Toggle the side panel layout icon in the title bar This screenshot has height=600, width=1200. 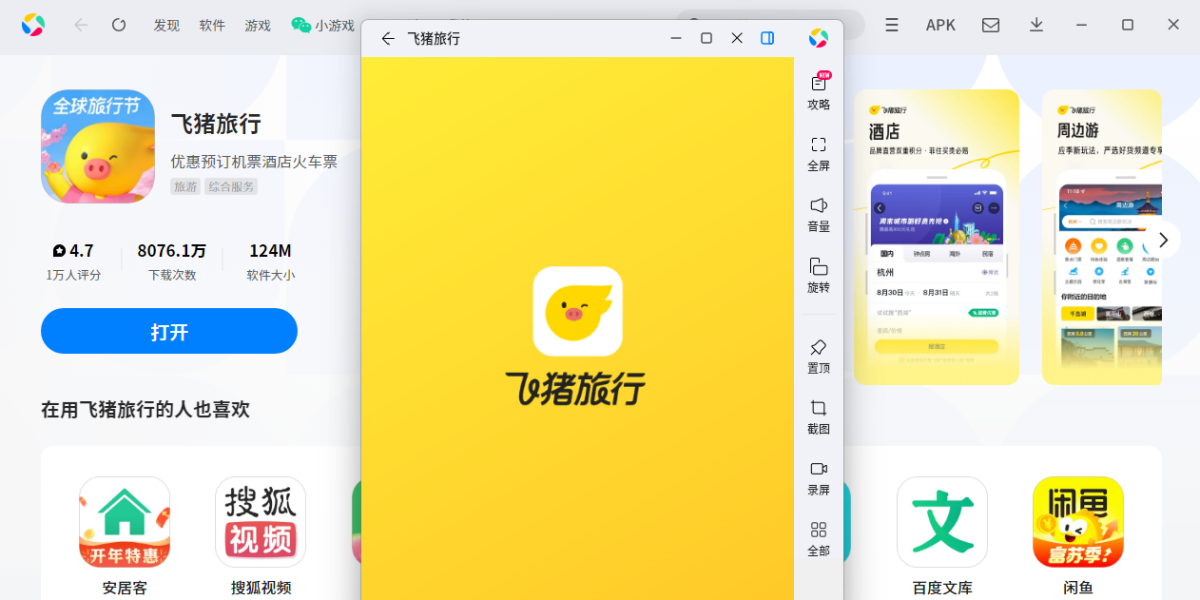(x=767, y=38)
